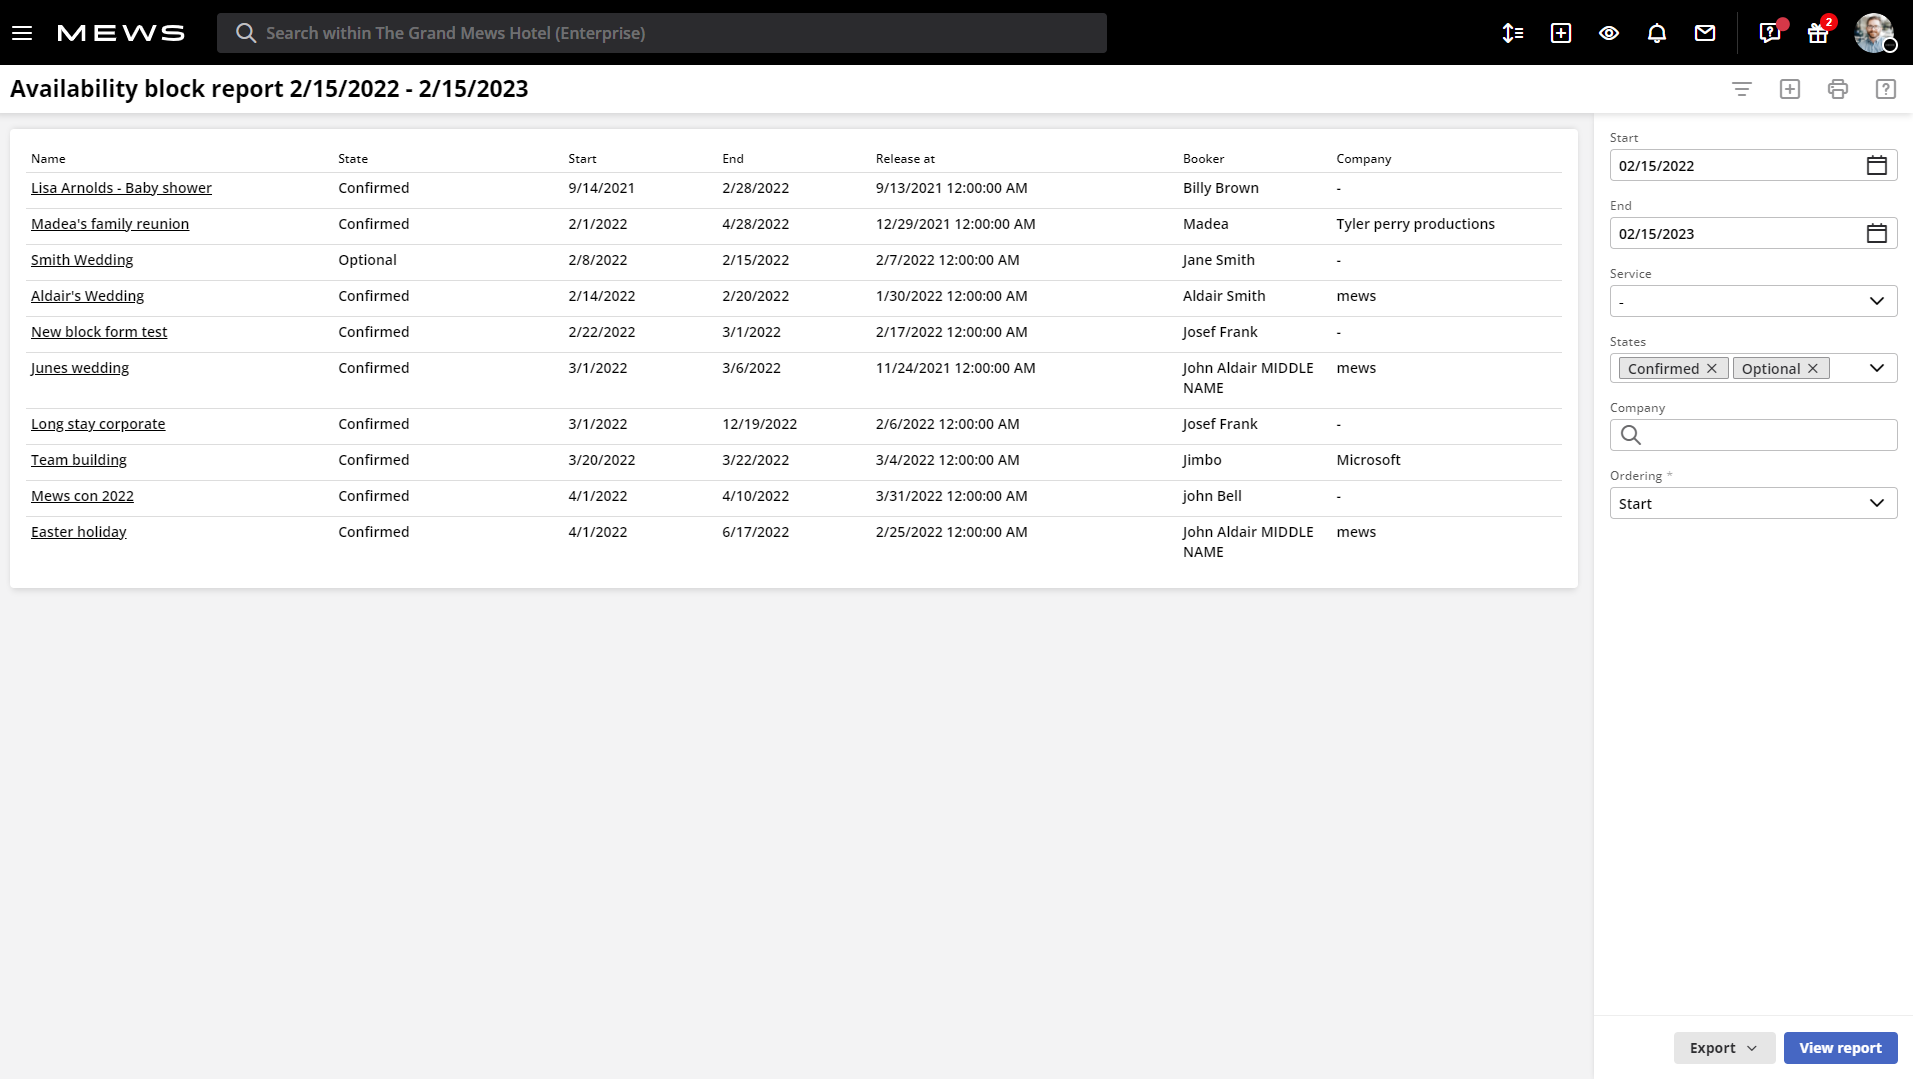Open the Madea's family reunion block
The width and height of the screenshot is (1913, 1079).
click(110, 223)
